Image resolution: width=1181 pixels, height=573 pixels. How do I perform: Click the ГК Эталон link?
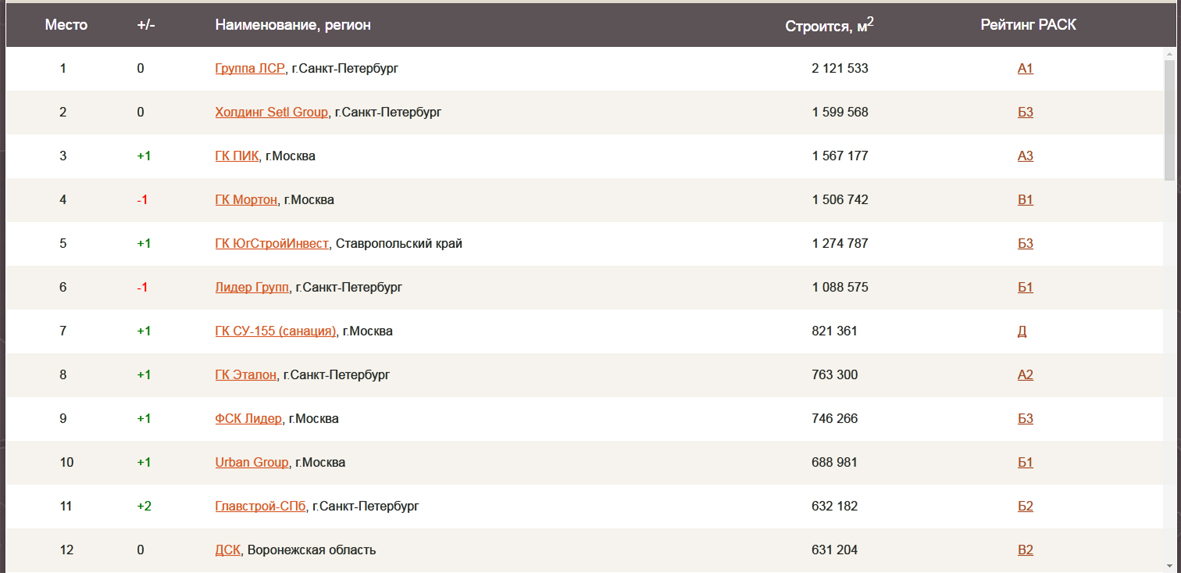(x=245, y=375)
